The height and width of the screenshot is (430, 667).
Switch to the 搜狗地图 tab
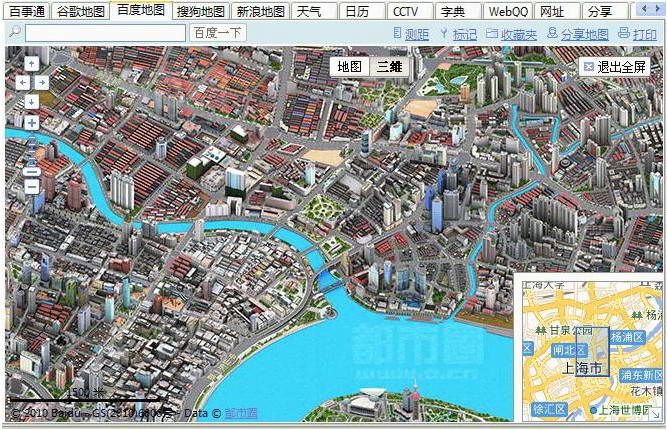[x=201, y=11]
